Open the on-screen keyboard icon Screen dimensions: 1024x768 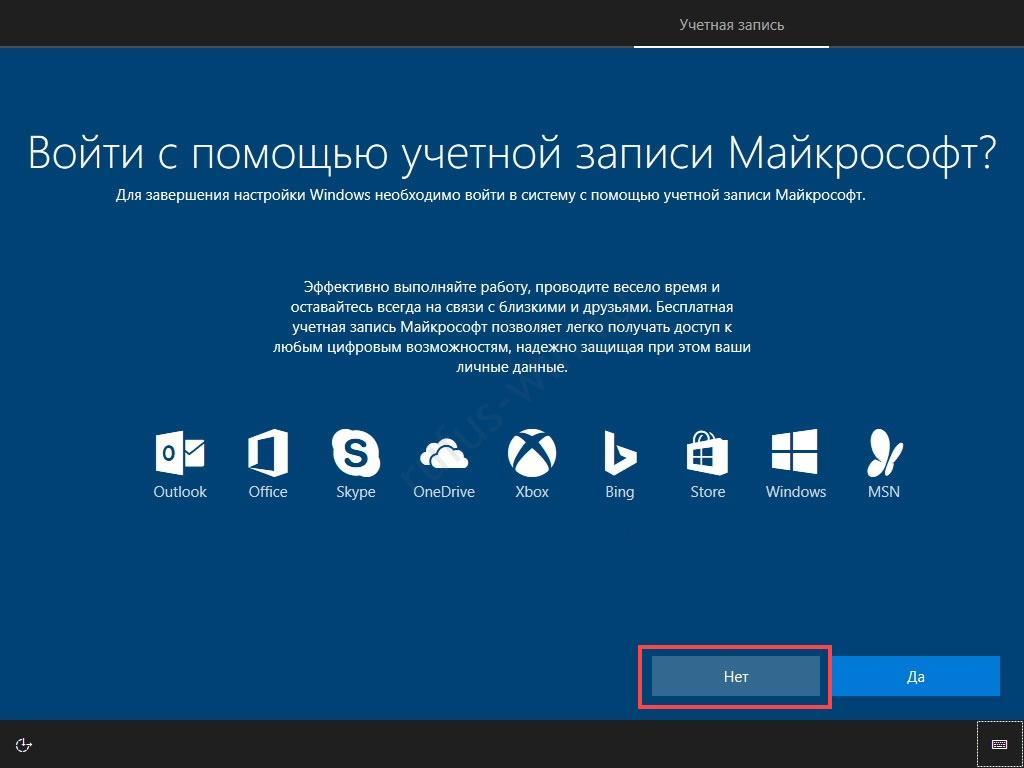pos(999,744)
